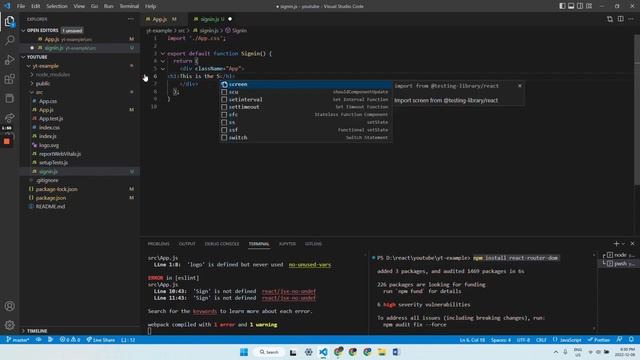Fold the div block at line 5
Screen dimensions: 640x360
[x=163, y=69]
